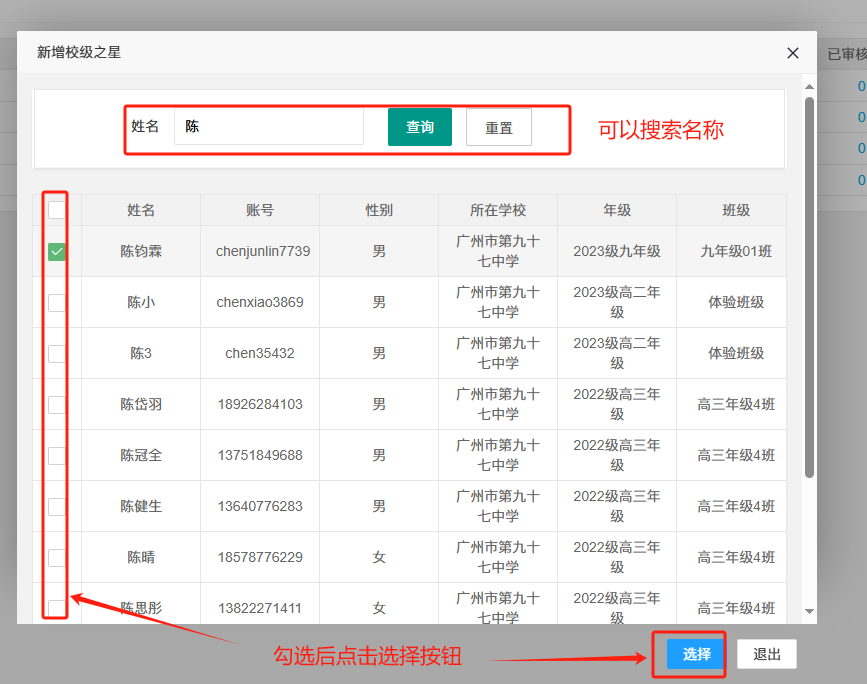The width and height of the screenshot is (867, 684).
Task: Click account 13822271411
Action: [260, 608]
